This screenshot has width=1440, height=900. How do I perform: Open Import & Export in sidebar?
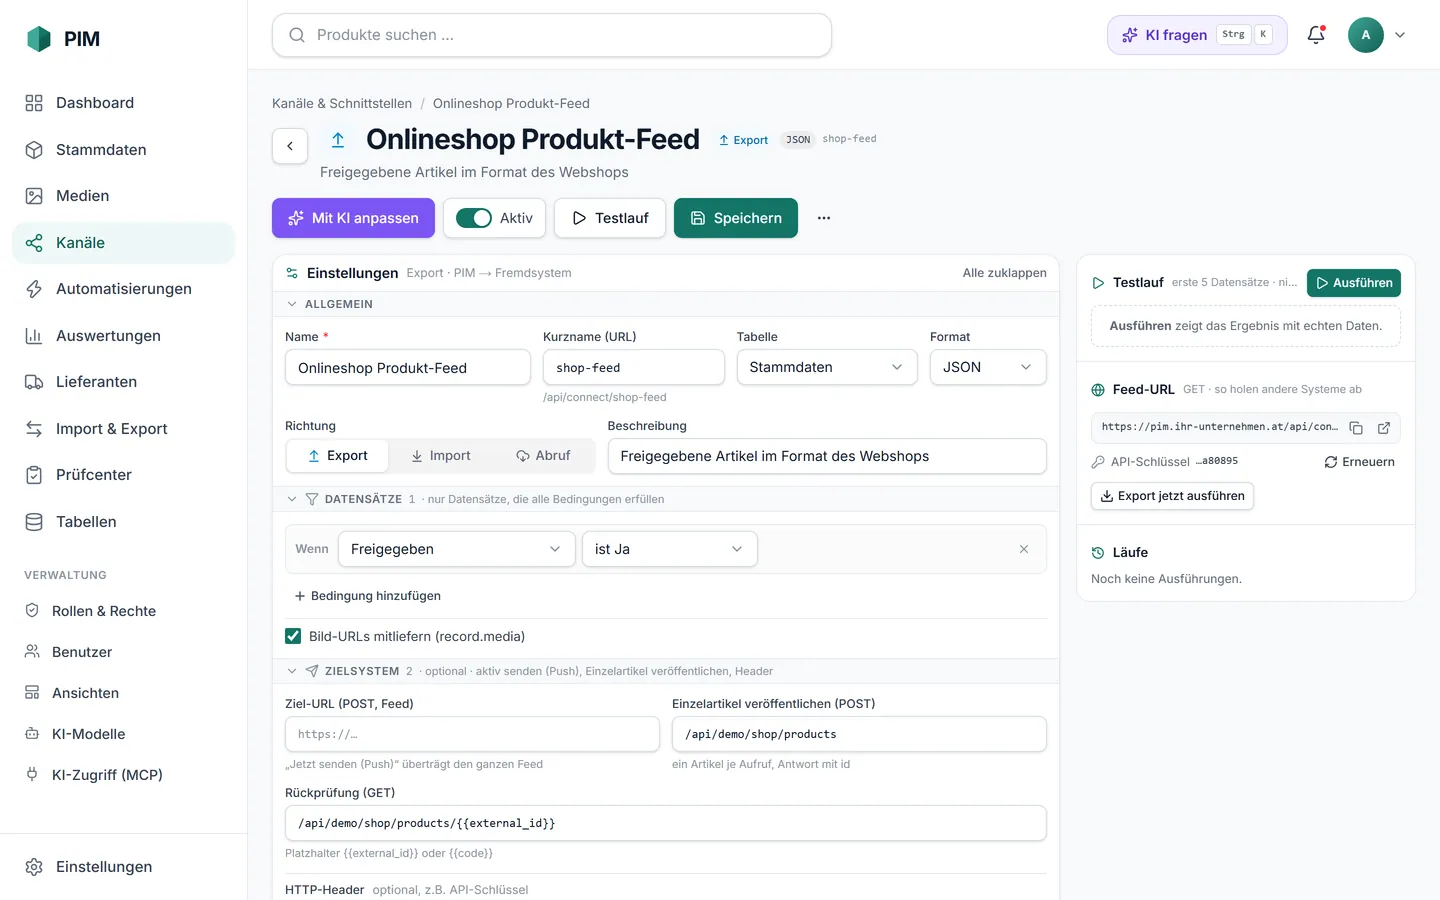pyautogui.click(x=123, y=429)
